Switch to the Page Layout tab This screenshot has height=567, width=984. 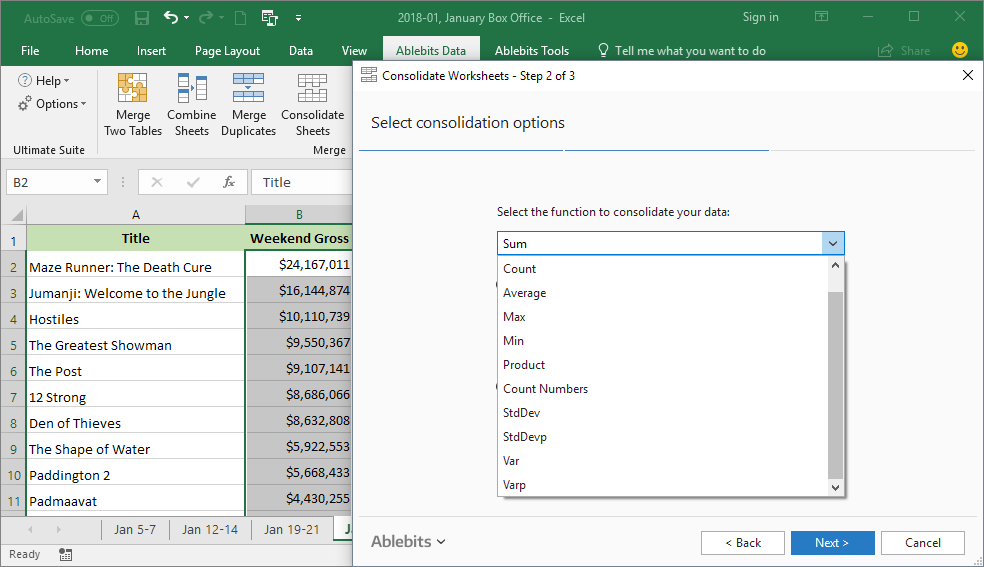227,51
